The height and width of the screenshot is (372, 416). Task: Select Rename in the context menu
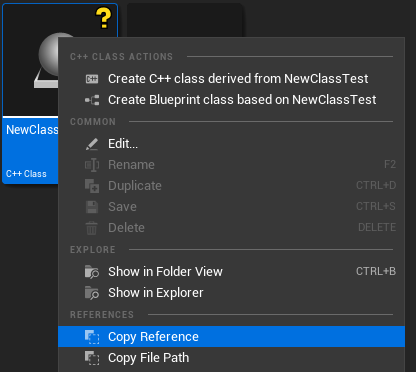[x=231, y=165]
